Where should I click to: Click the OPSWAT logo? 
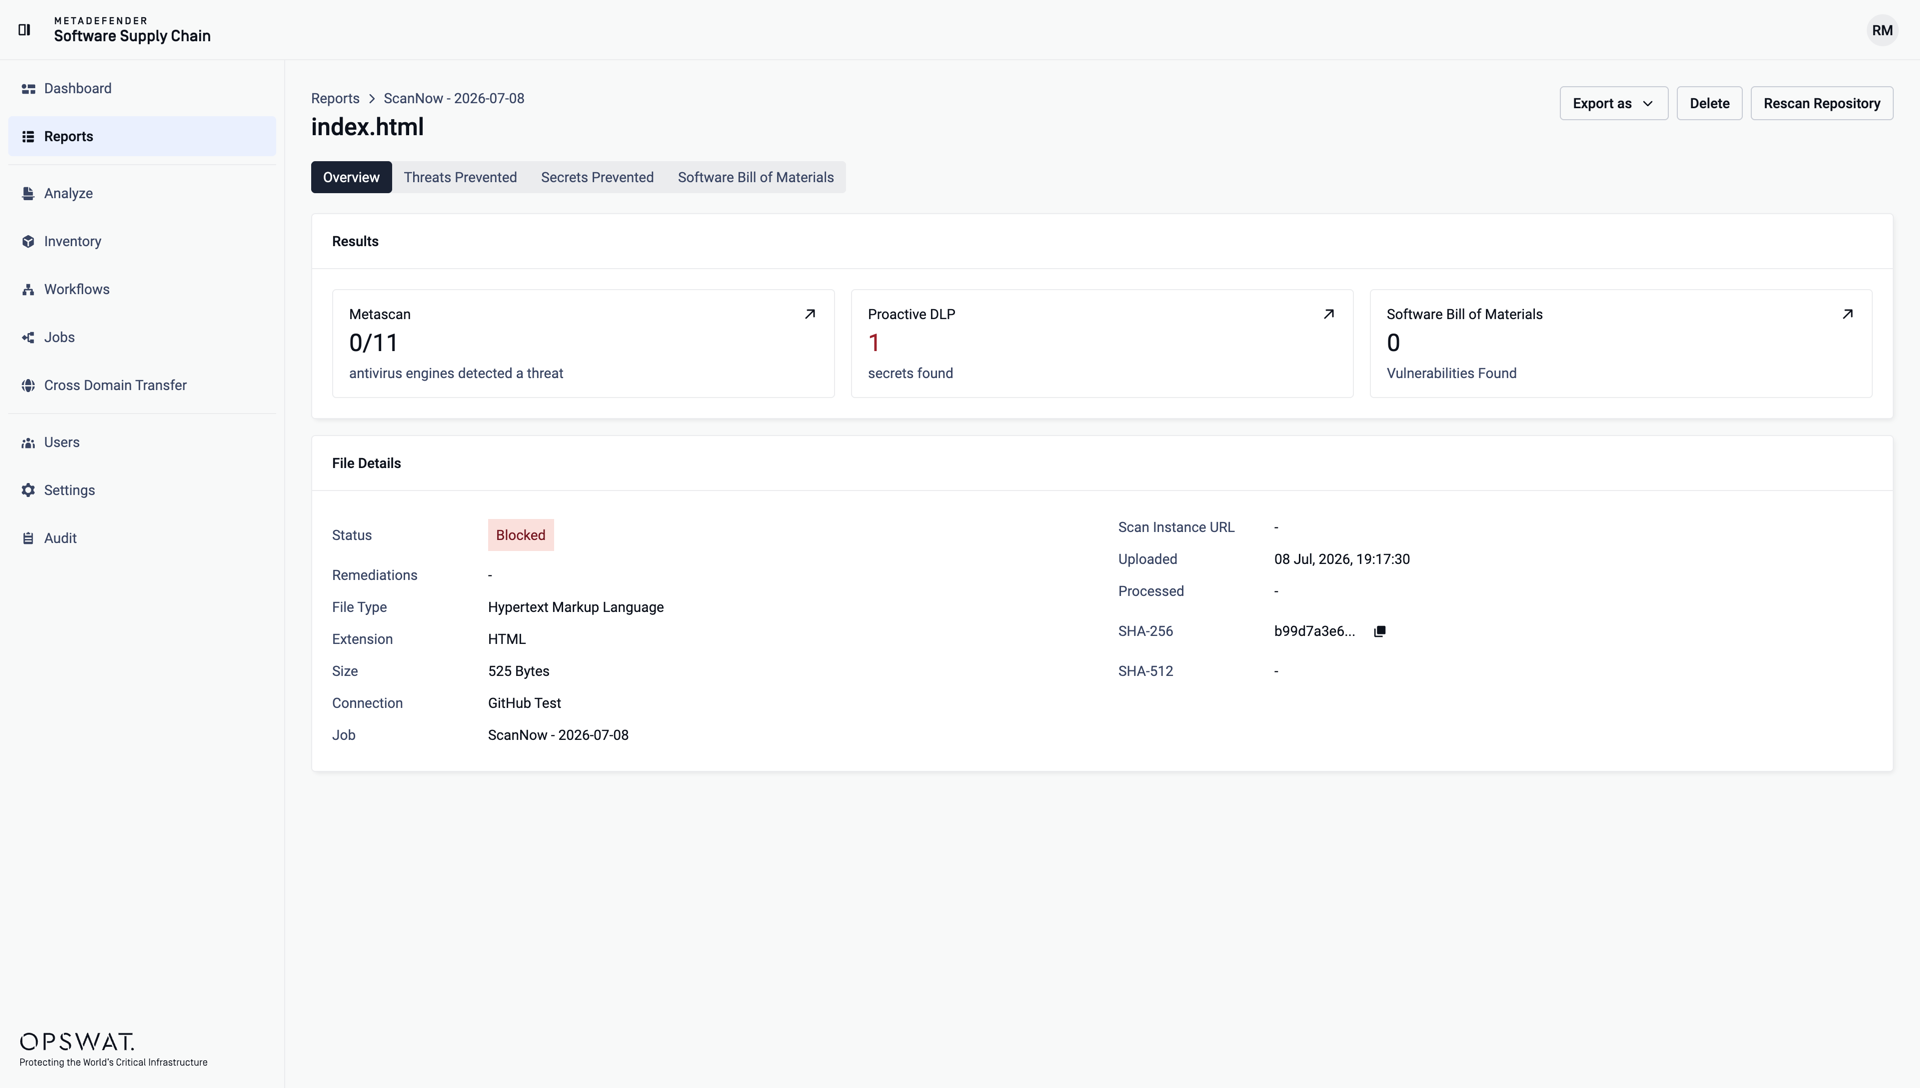click(x=113, y=1050)
